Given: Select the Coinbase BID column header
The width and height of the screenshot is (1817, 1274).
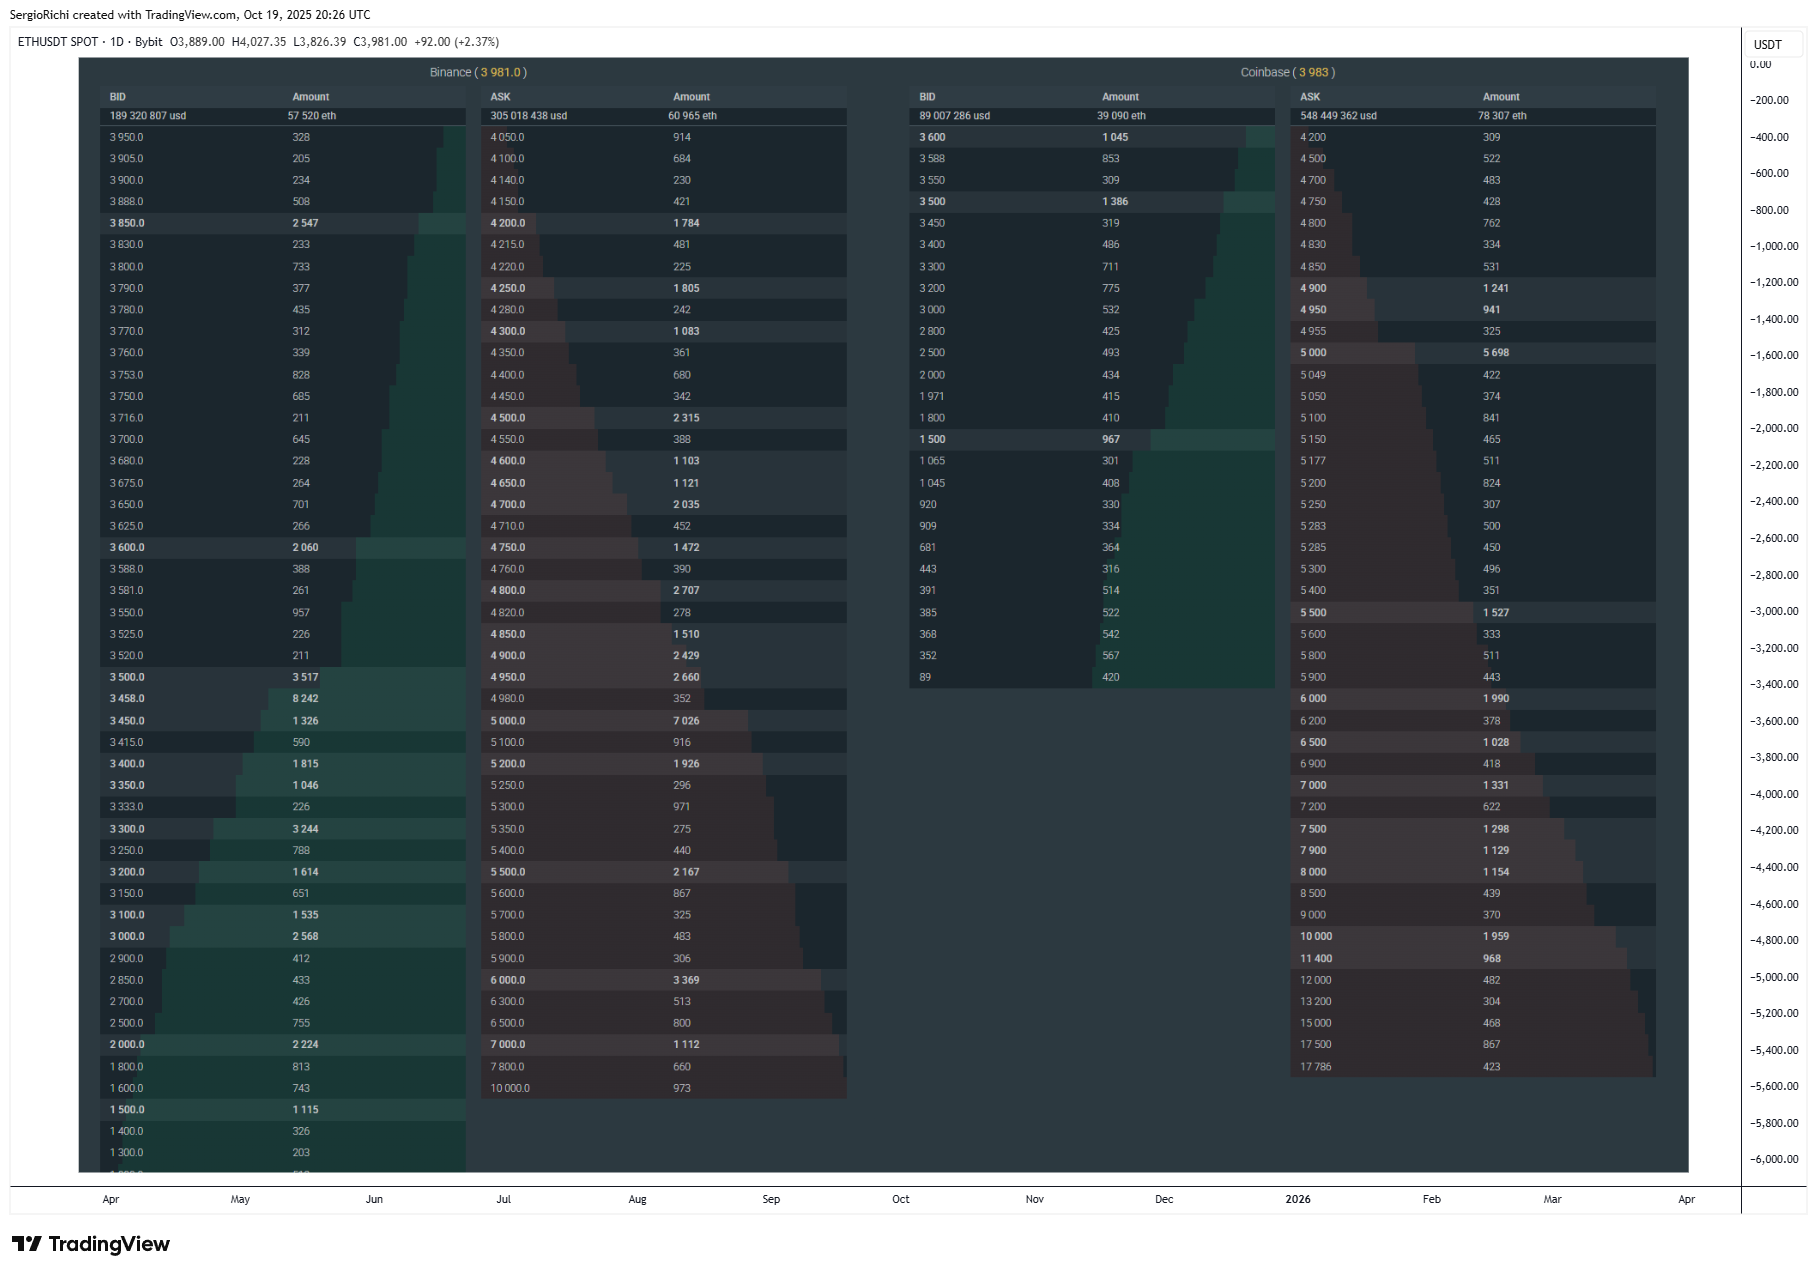Looking at the screenshot, I should (927, 97).
